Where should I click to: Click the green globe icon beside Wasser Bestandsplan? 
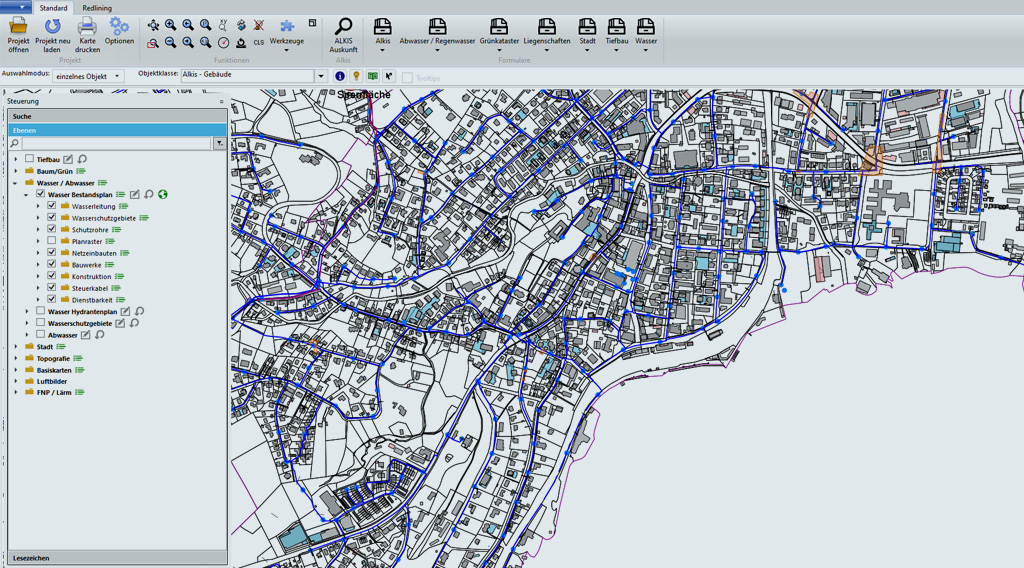(x=162, y=195)
